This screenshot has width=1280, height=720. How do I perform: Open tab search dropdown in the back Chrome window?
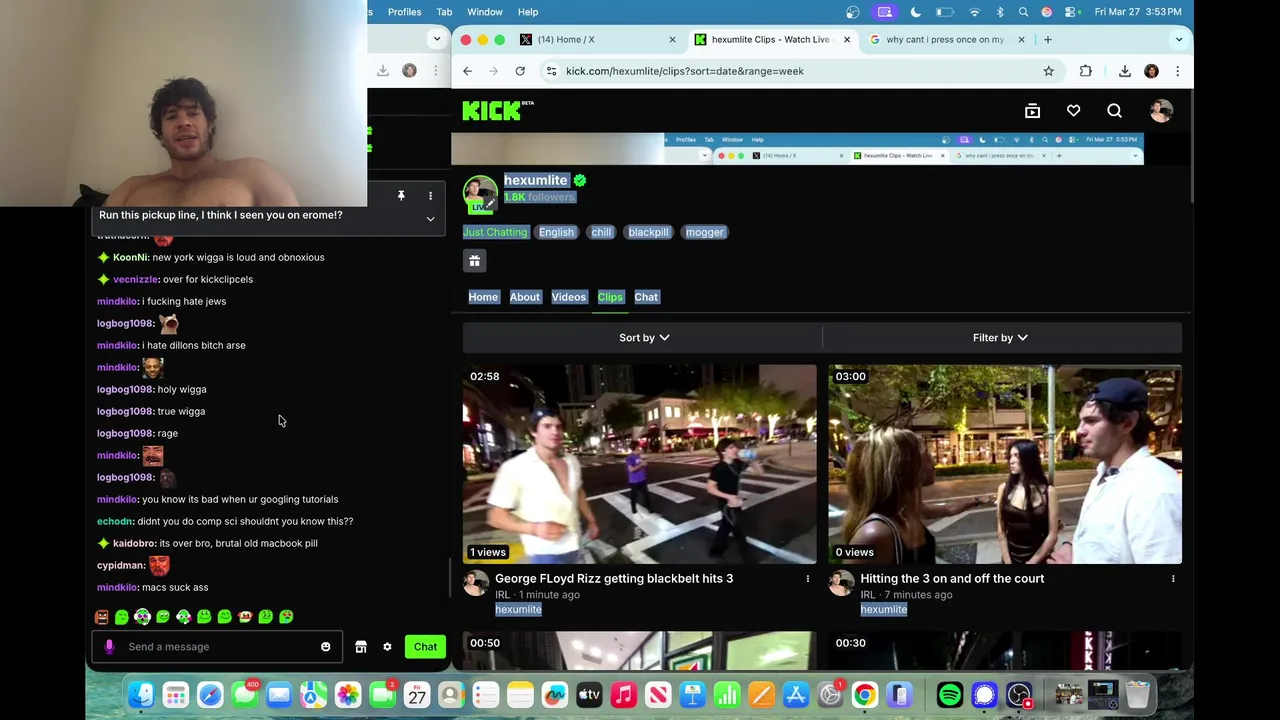click(x=436, y=39)
